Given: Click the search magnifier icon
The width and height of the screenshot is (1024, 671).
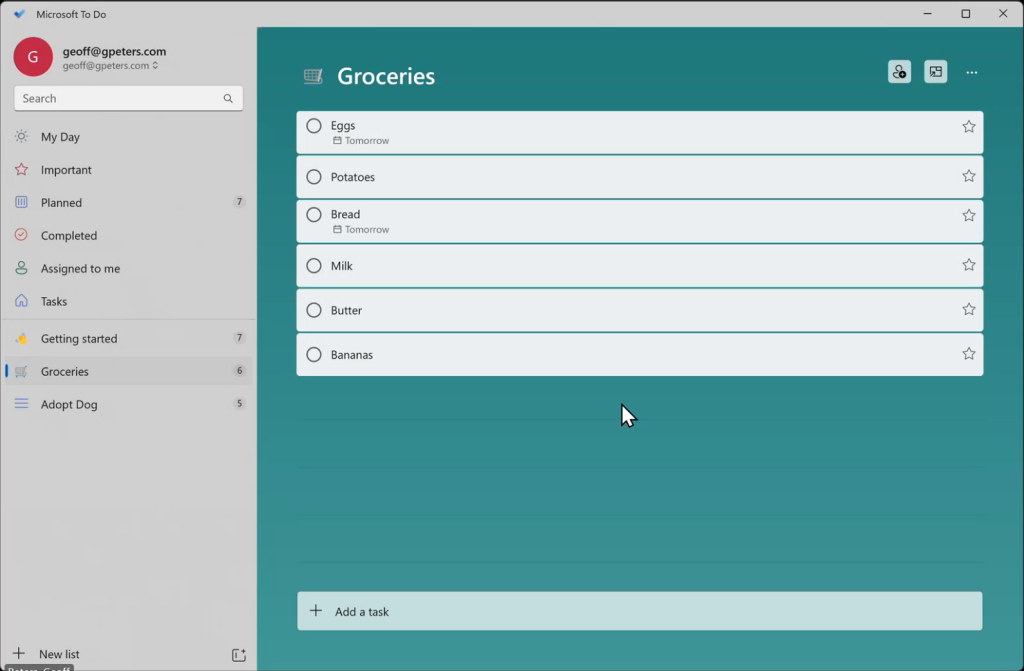Looking at the screenshot, I should pos(228,99).
